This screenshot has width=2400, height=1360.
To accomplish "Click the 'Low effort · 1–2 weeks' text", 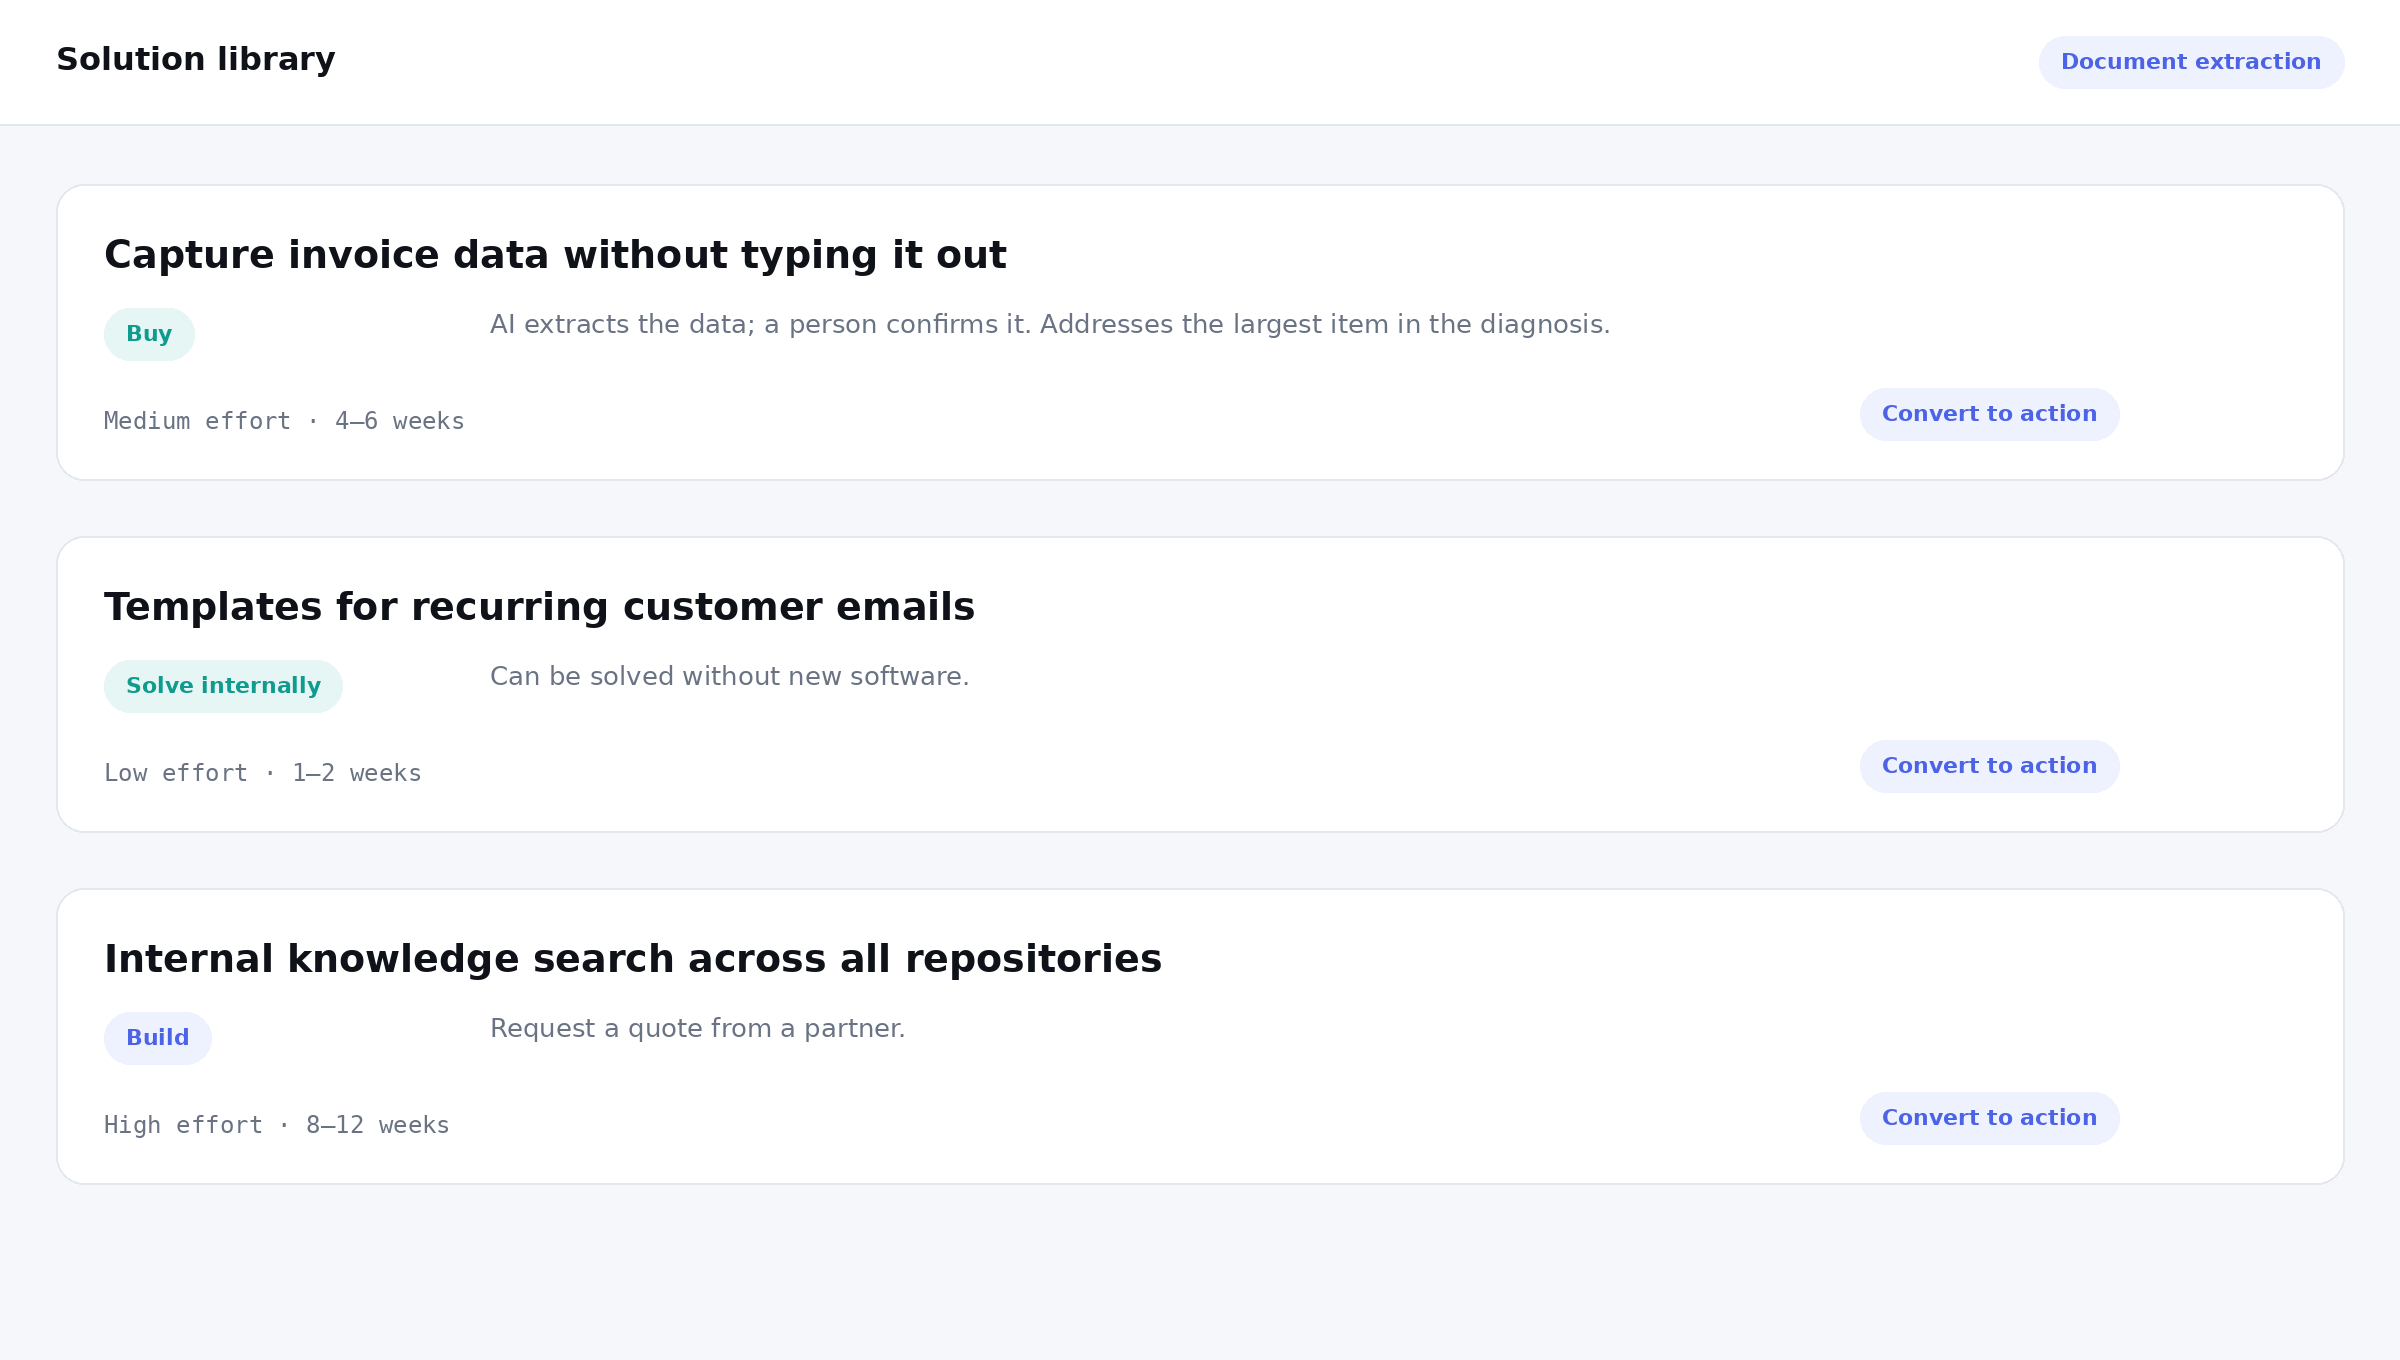I will coord(263,773).
